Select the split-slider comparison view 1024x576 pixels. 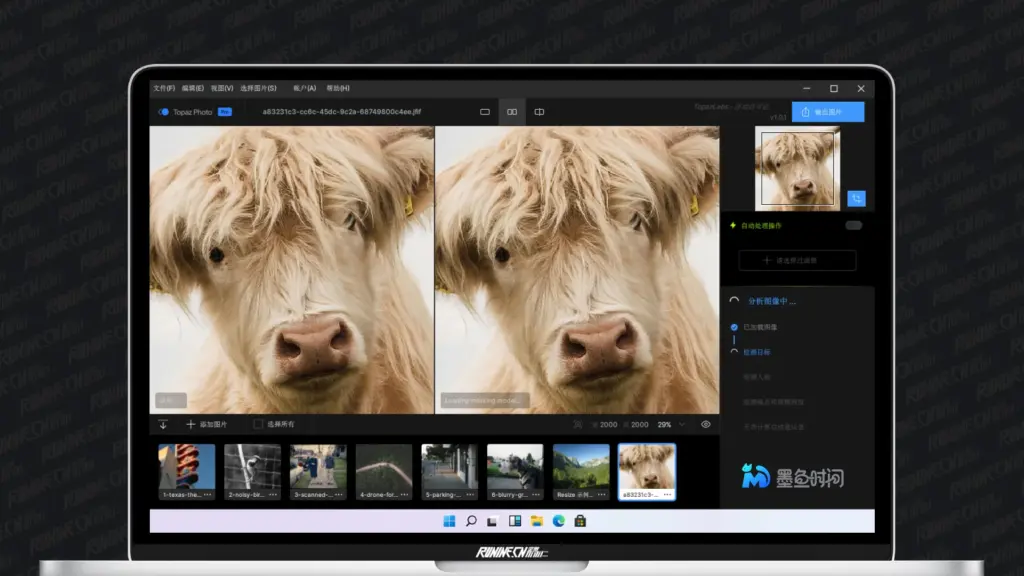click(x=539, y=112)
